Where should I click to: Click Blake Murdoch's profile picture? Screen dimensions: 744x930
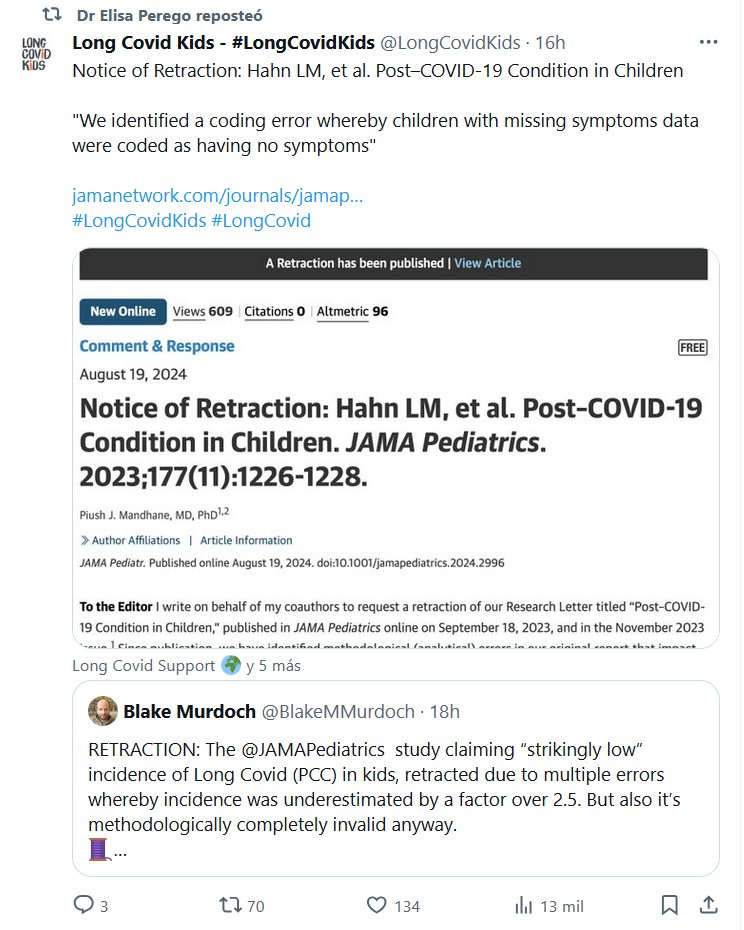pyautogui.click(x=102, y=711)
